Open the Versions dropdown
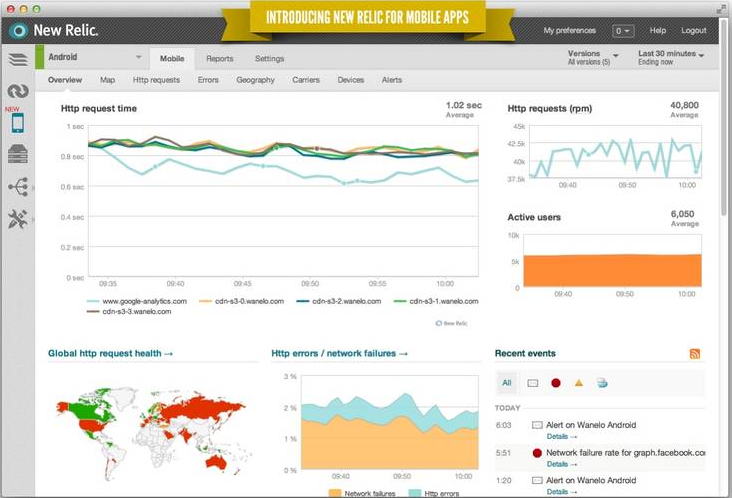The image size is (732, 498). [x=592, y=57]
